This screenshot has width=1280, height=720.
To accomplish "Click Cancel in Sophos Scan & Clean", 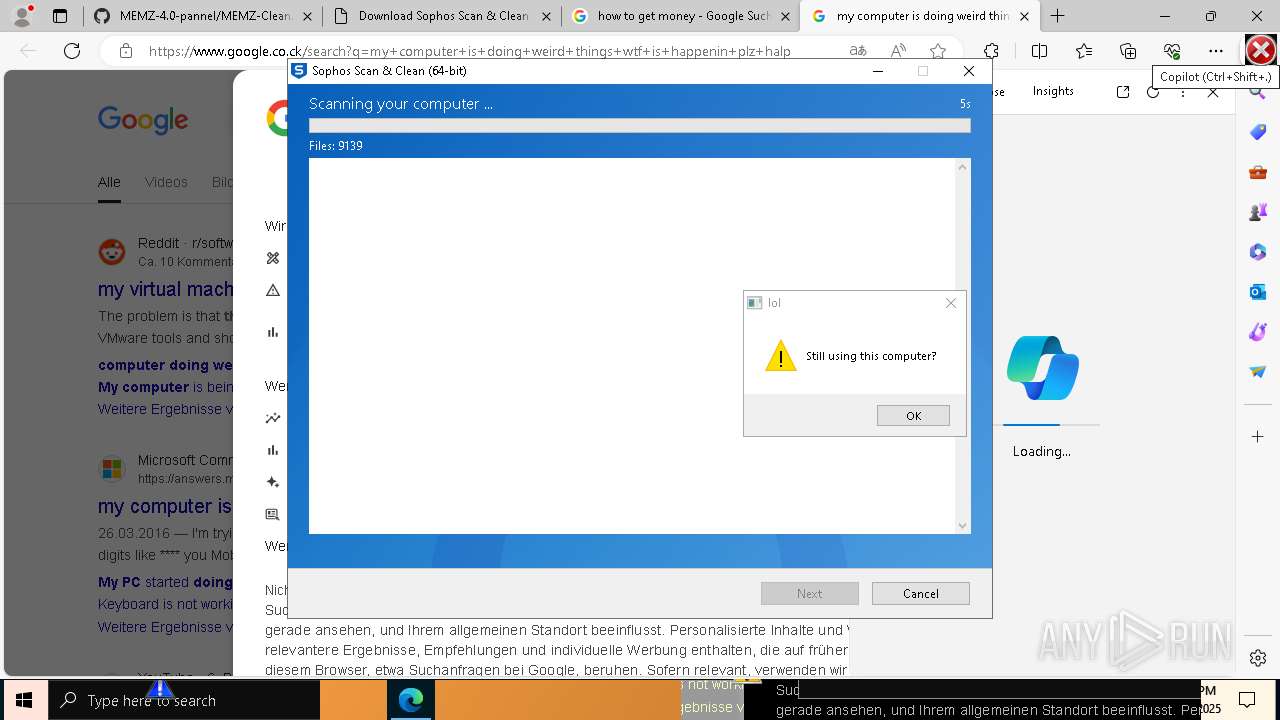I will coord(920,593).
